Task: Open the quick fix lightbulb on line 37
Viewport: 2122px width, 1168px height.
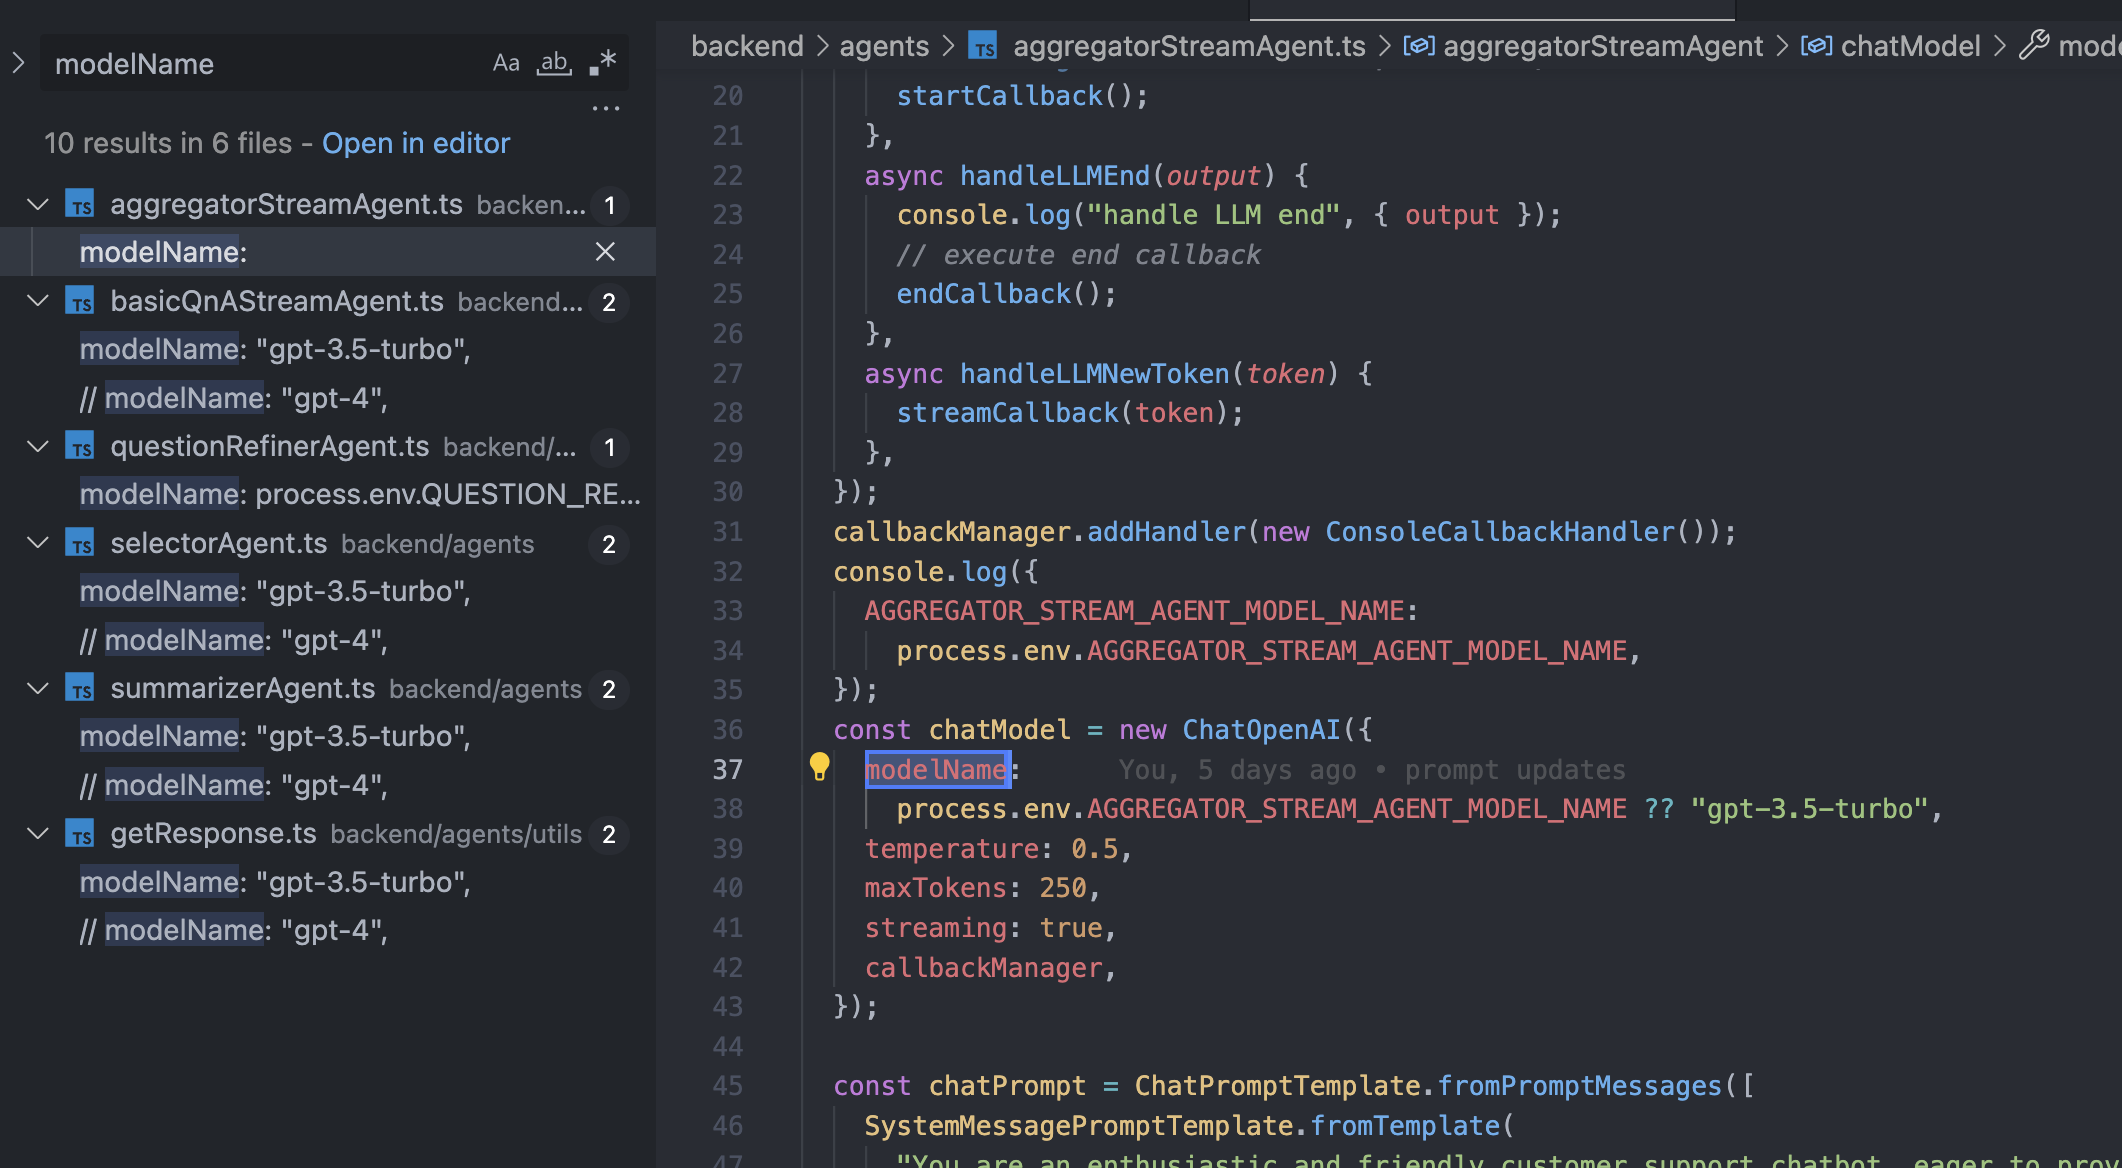Action: click(x=820, y=768)
